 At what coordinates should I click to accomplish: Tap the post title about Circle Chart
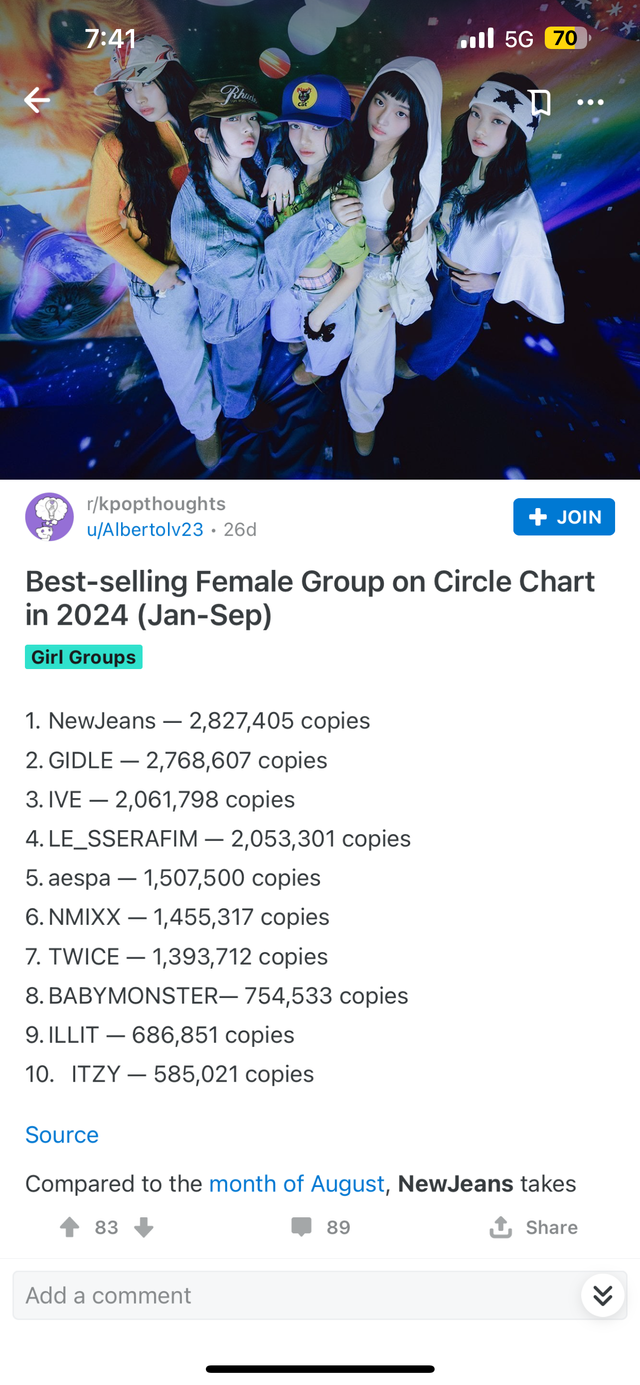coord(310,598)
